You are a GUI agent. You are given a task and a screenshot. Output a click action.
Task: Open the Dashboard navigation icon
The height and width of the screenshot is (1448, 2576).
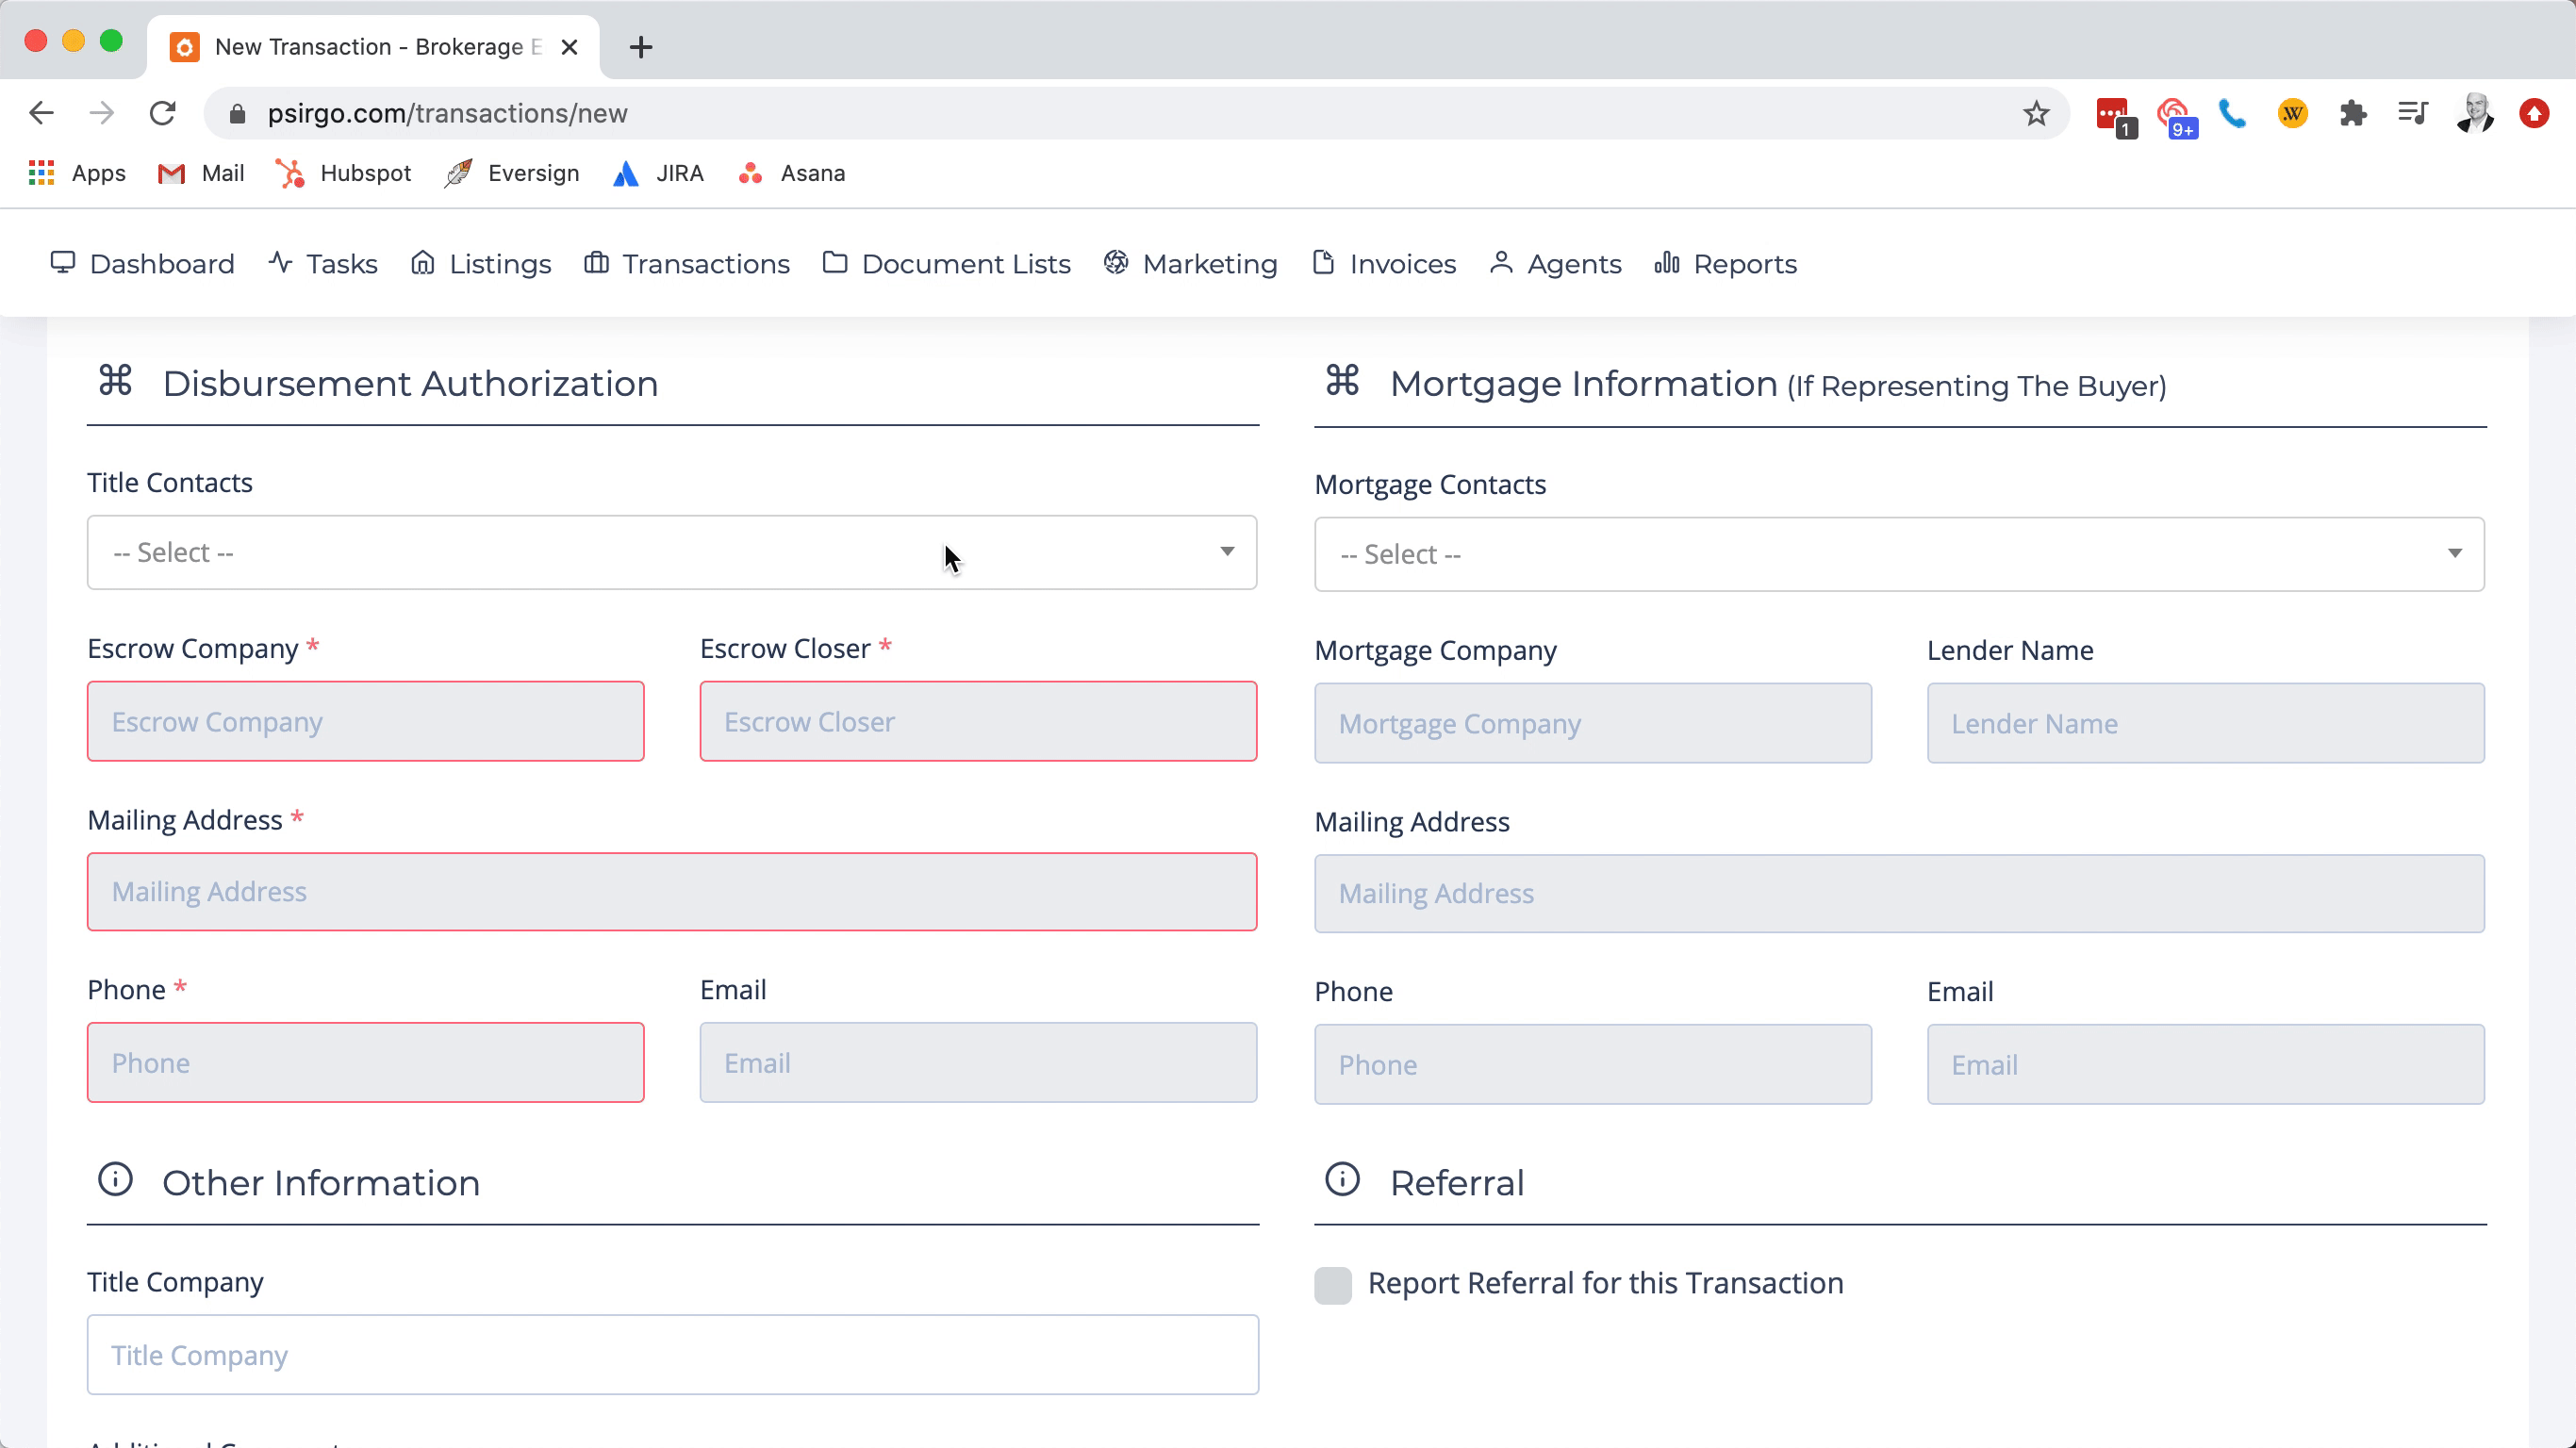pos(62,263)
